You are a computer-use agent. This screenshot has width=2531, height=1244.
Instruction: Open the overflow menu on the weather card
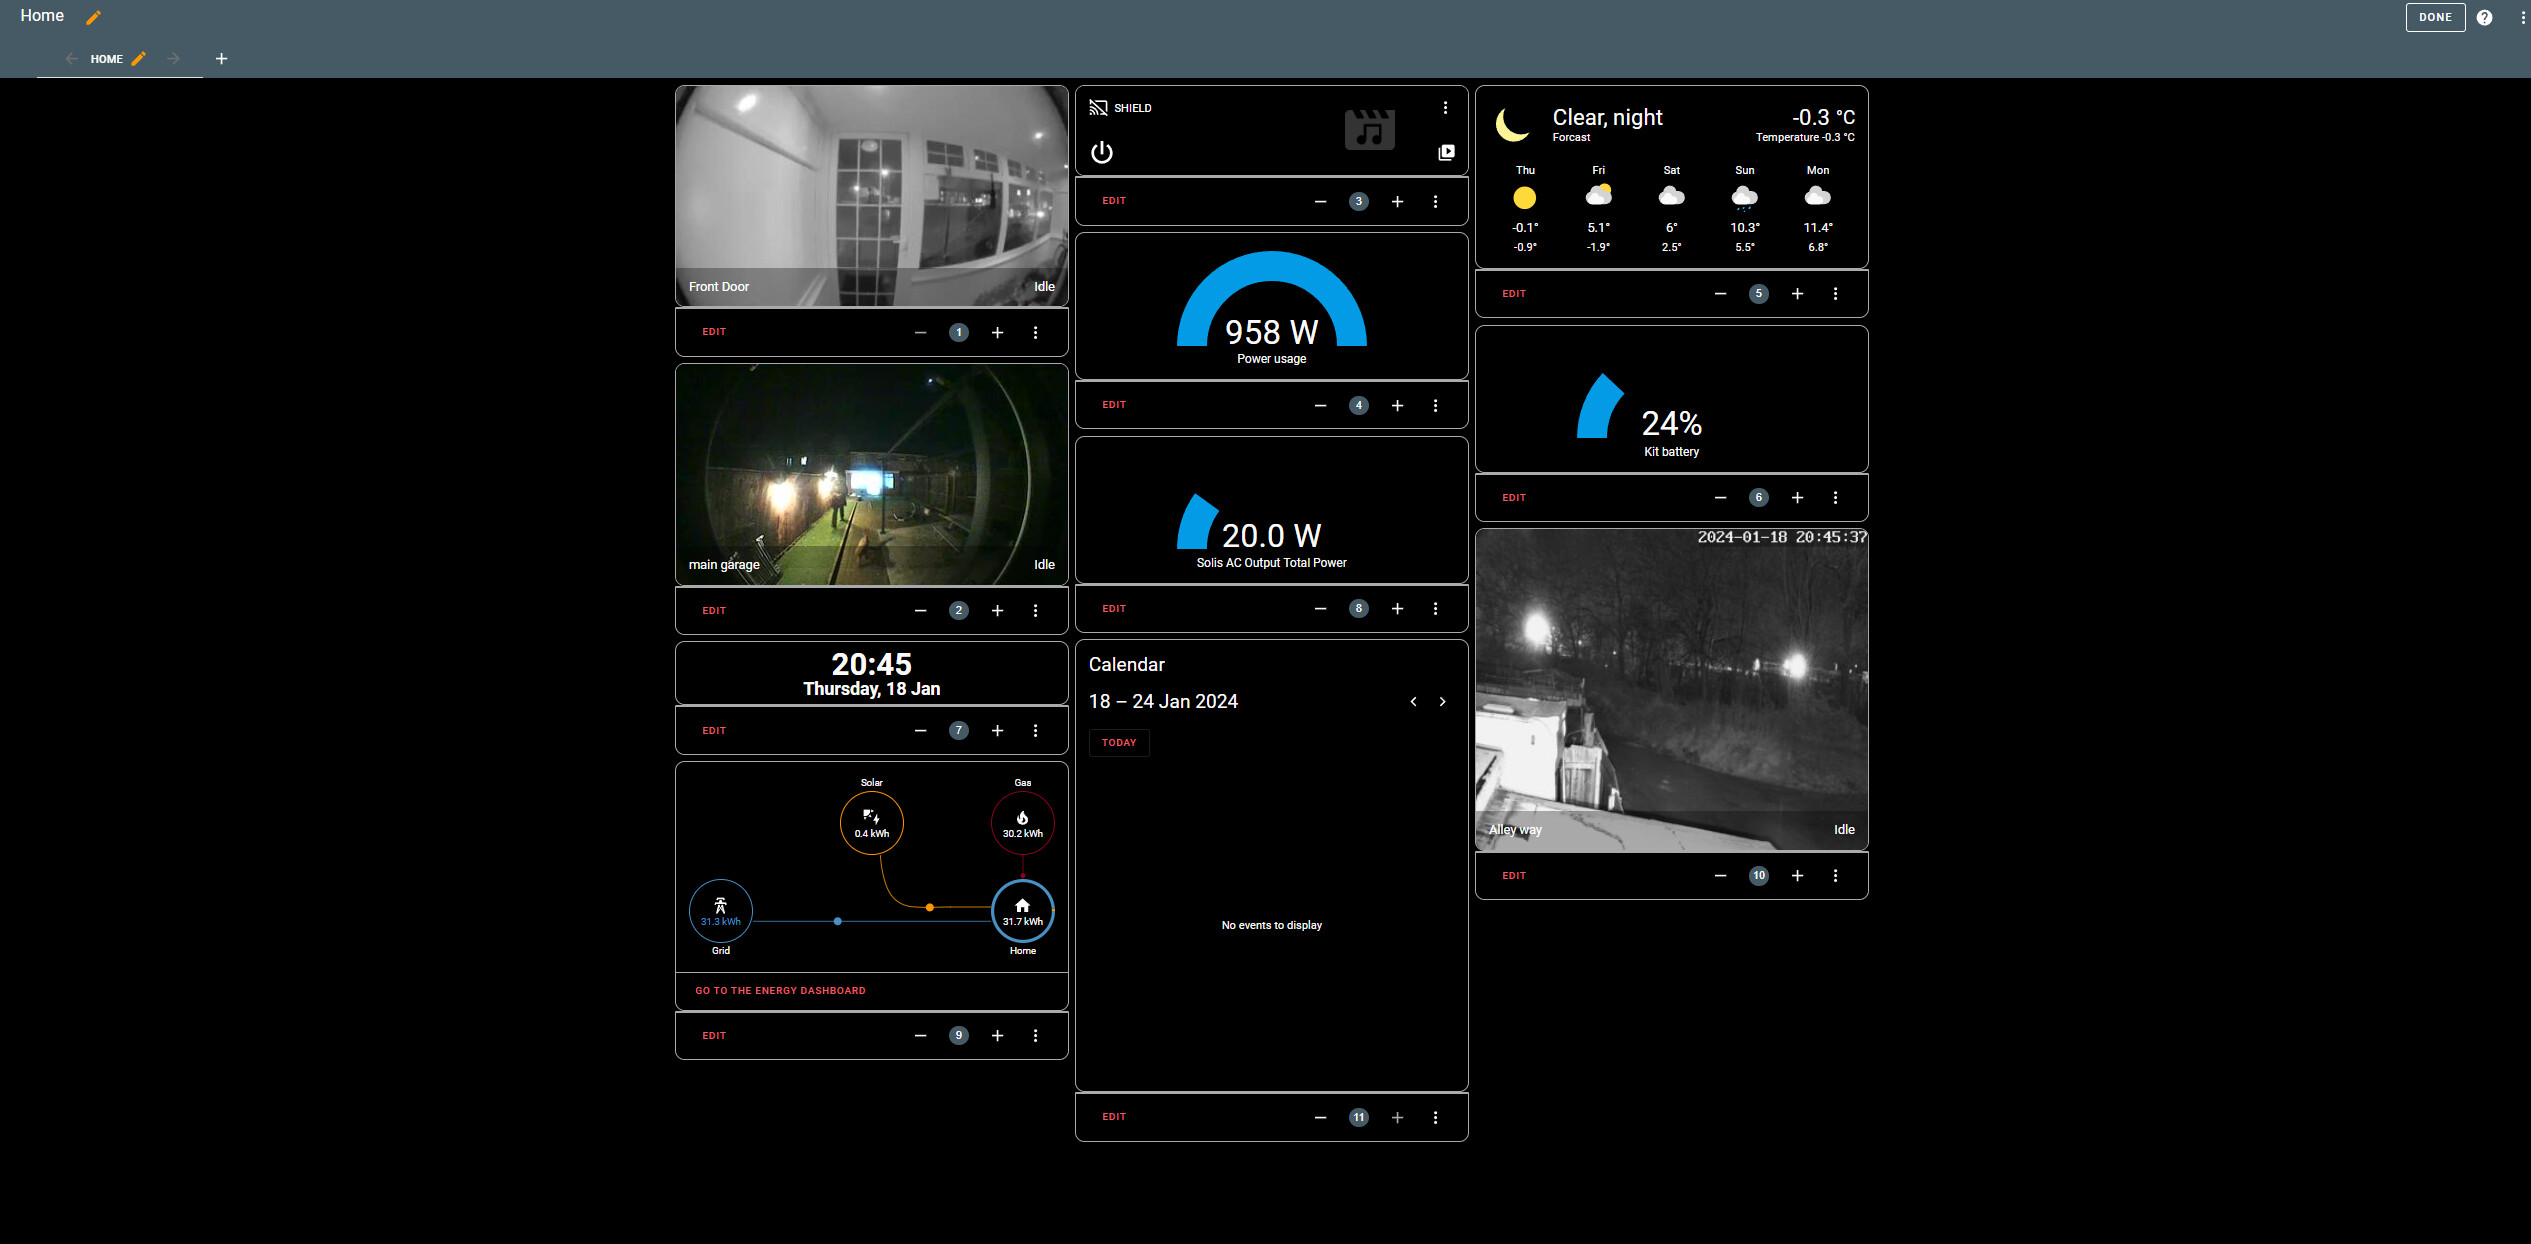[1835, 293]
